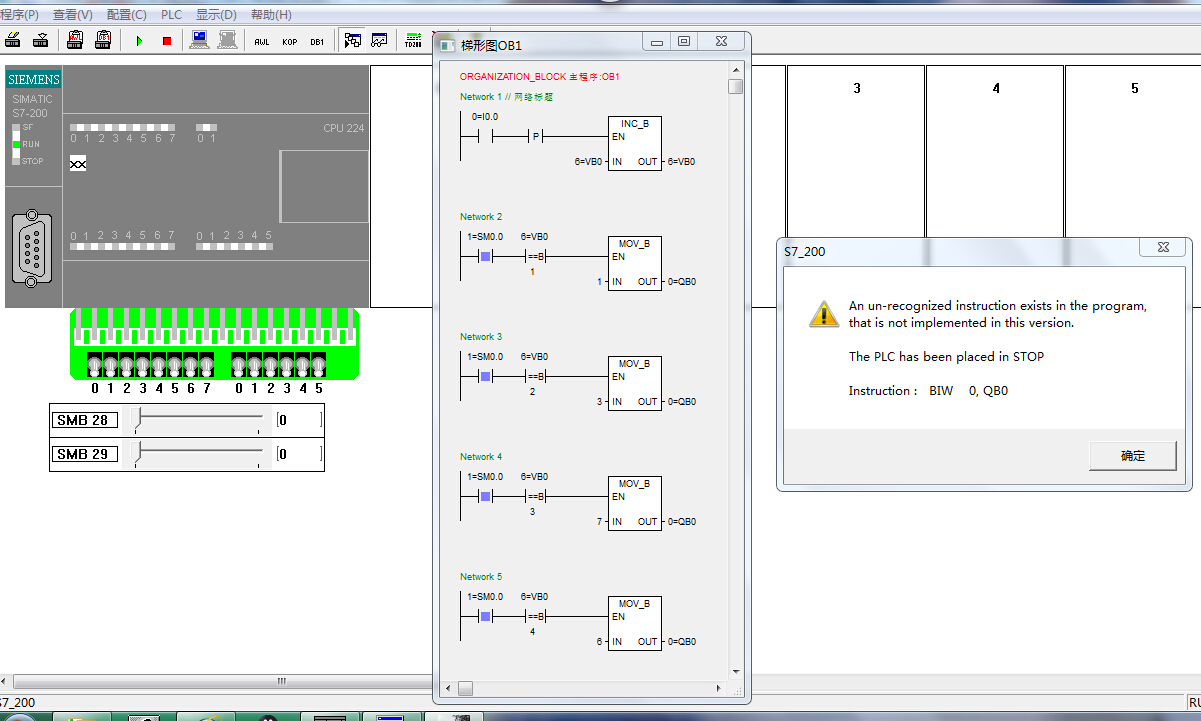
Task: Stop the PLC with the red Stop icon
Action: point(167,41)
